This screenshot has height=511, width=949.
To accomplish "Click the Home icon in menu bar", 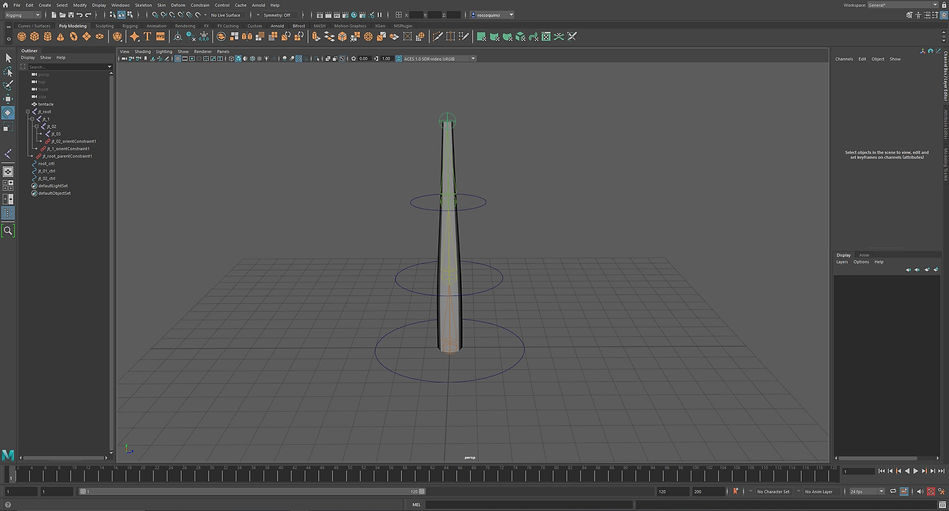I will point(5,5).
